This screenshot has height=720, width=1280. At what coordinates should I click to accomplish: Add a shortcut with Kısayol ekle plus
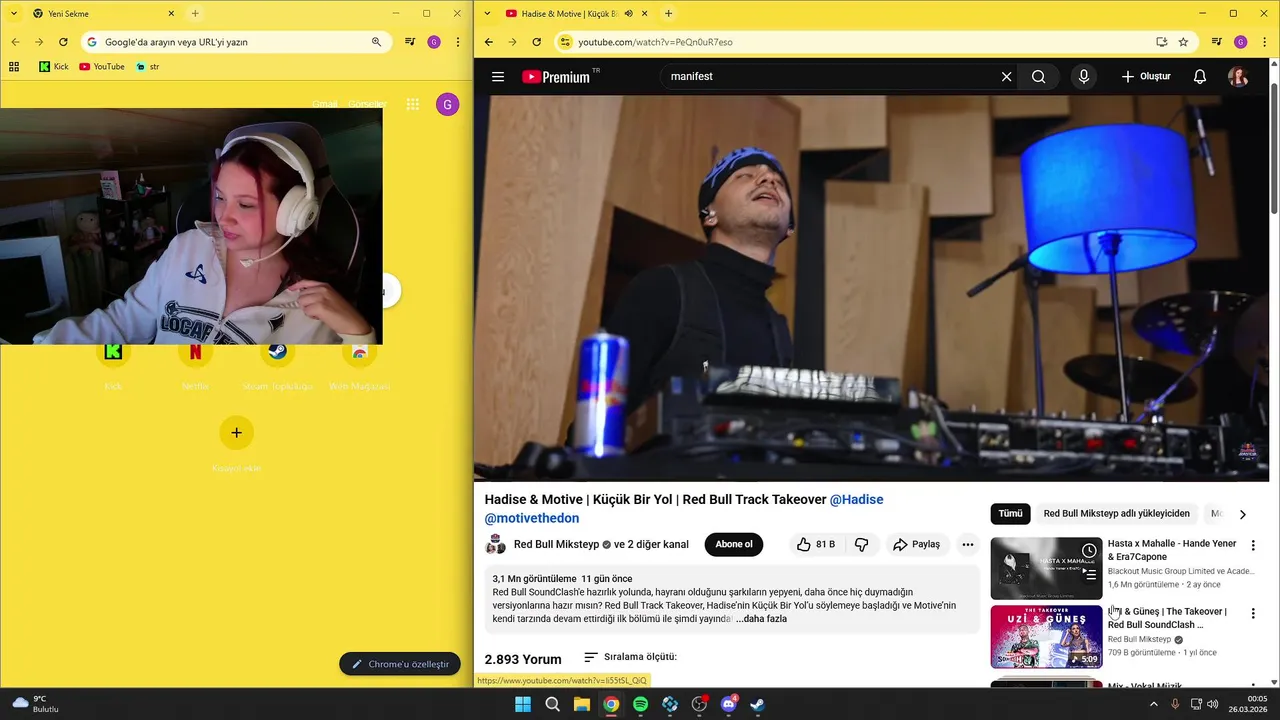236,433
